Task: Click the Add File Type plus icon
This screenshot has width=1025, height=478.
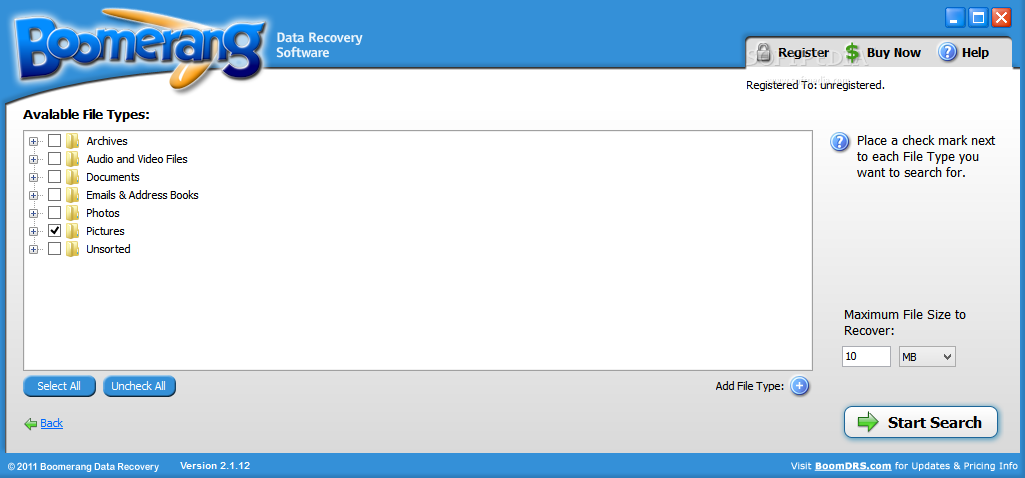Action: coord(799,386)
